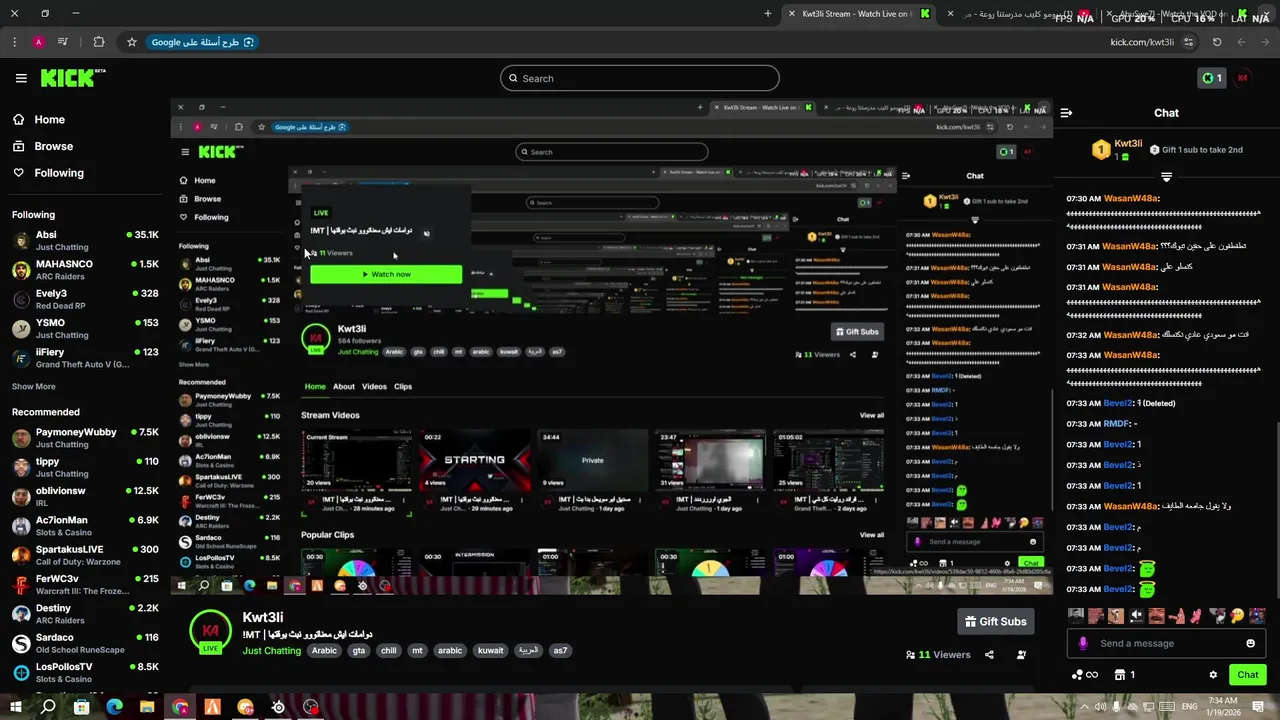This screenshot has height=720, width=1280.
Task: Click the green Kick logo
Action: pyautogui.click(x=71, y=78)
